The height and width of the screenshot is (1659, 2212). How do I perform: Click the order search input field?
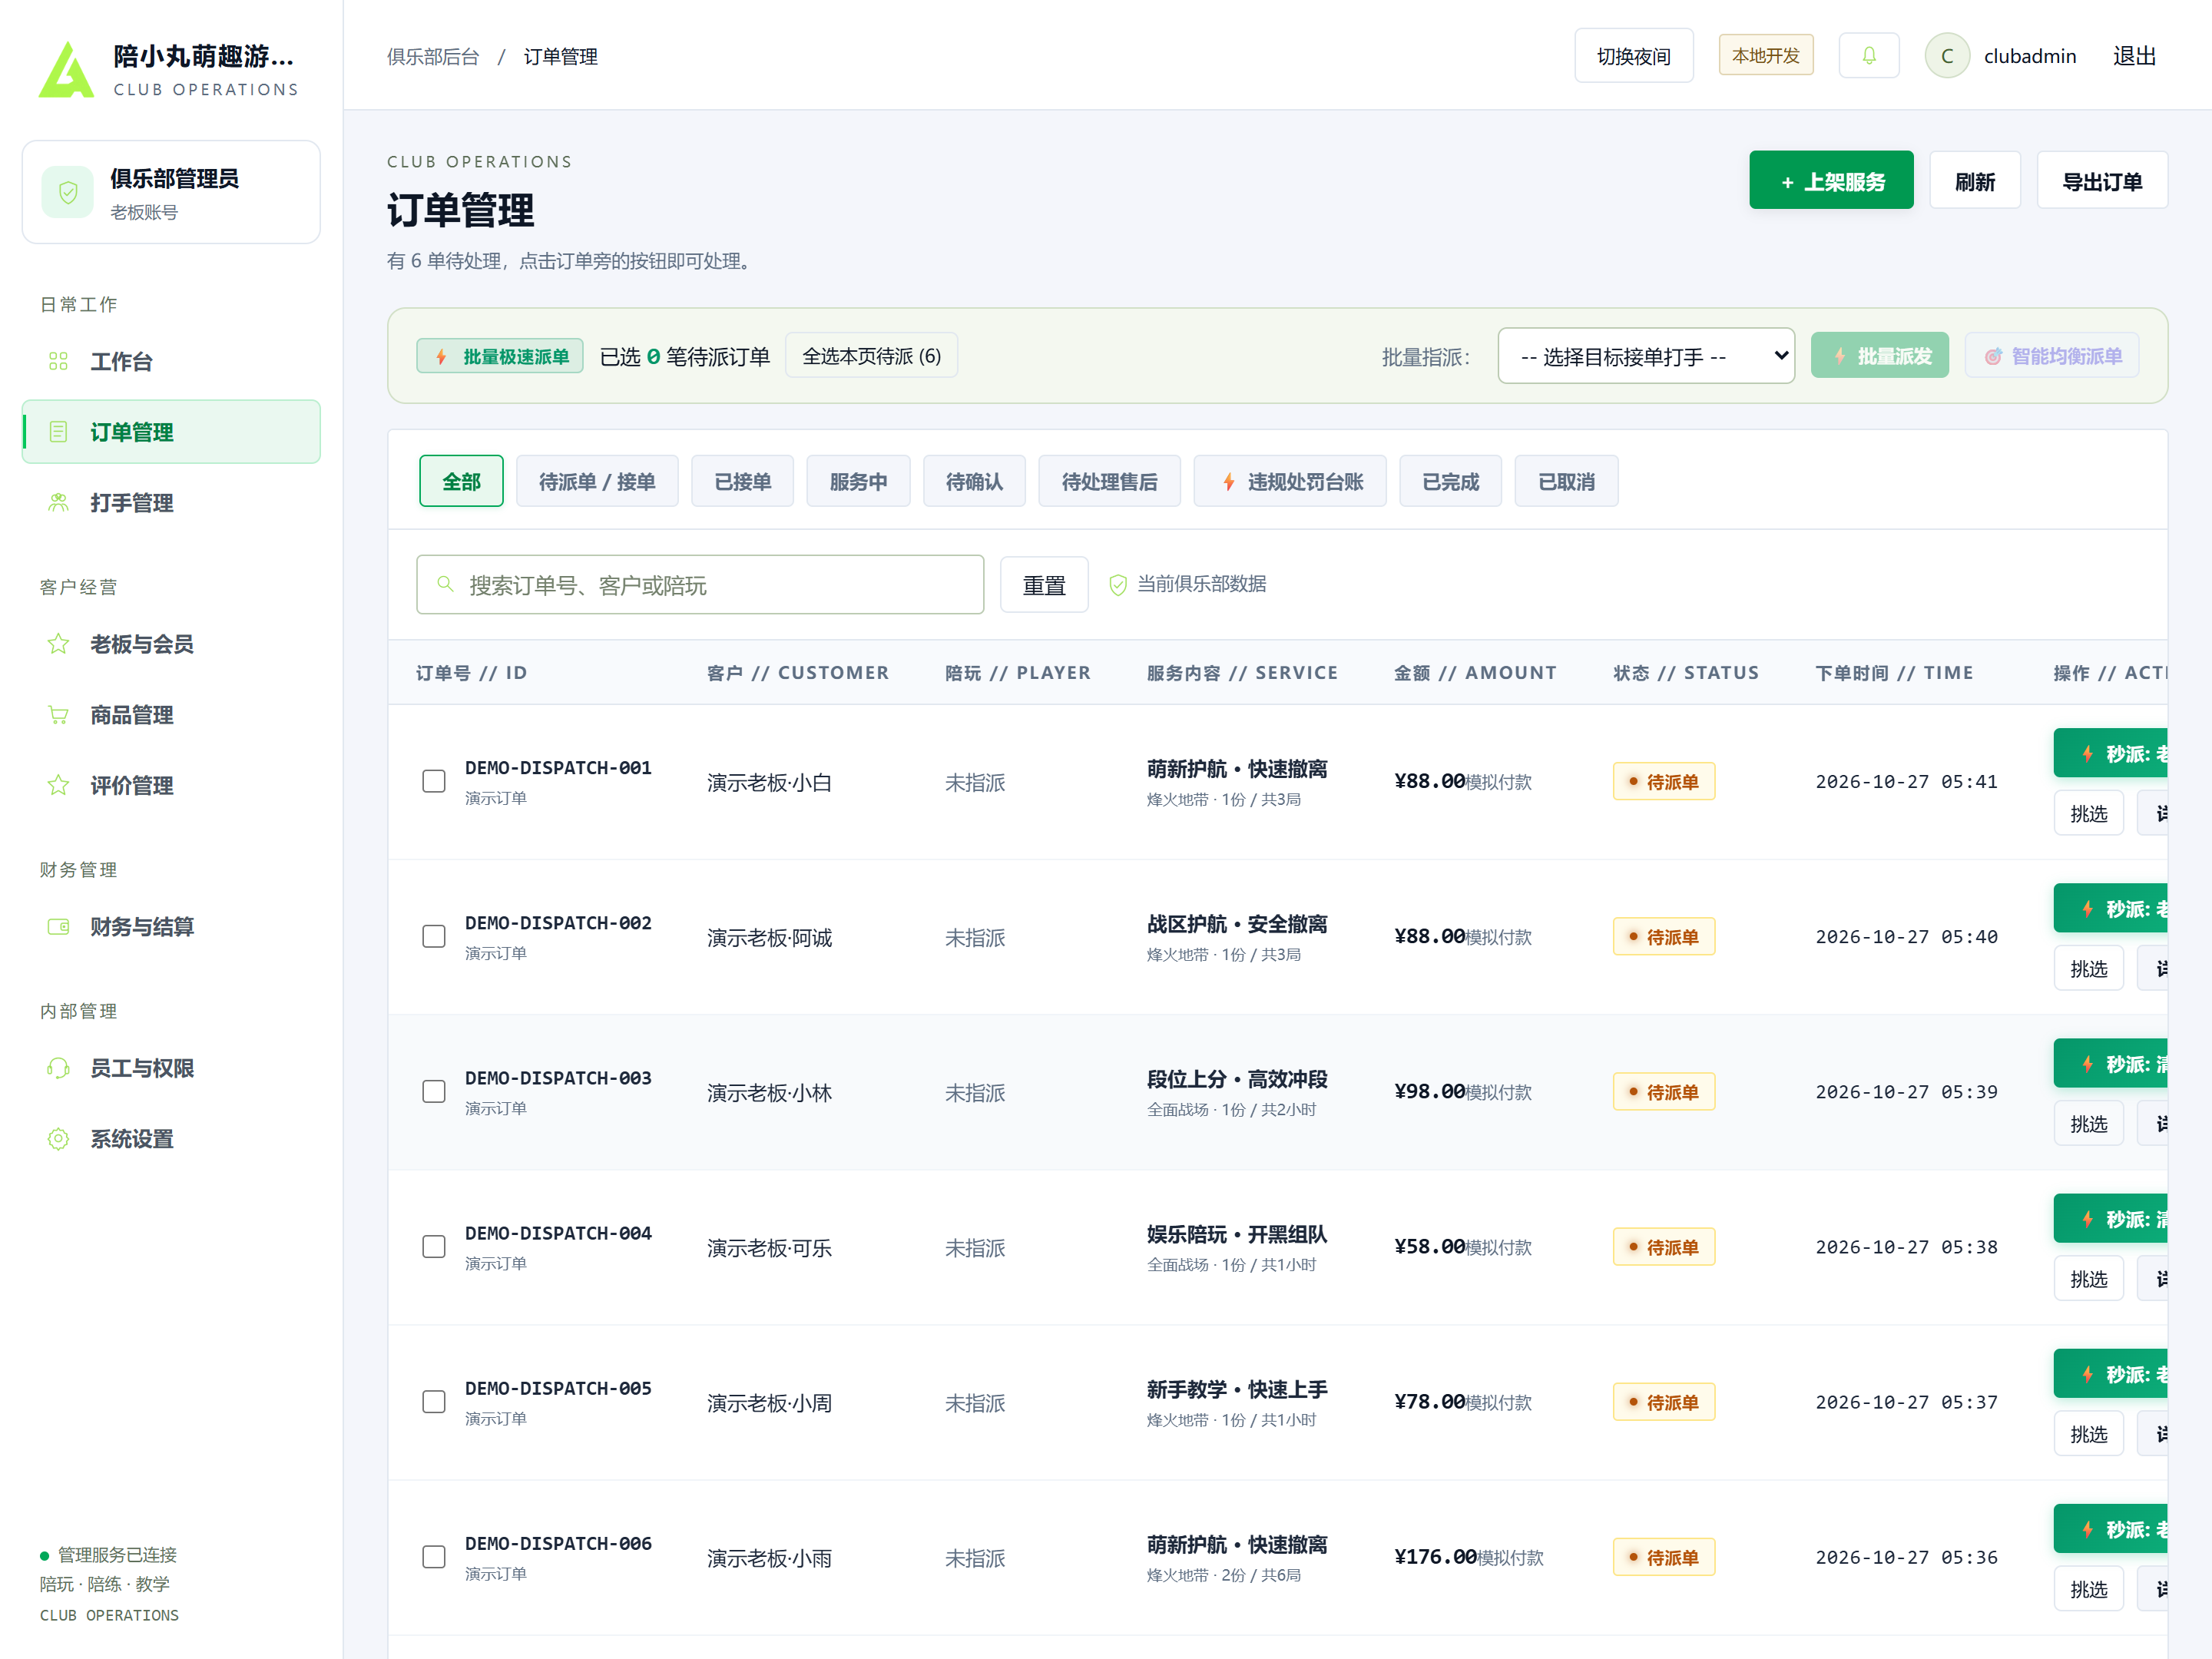coord(700,585)
